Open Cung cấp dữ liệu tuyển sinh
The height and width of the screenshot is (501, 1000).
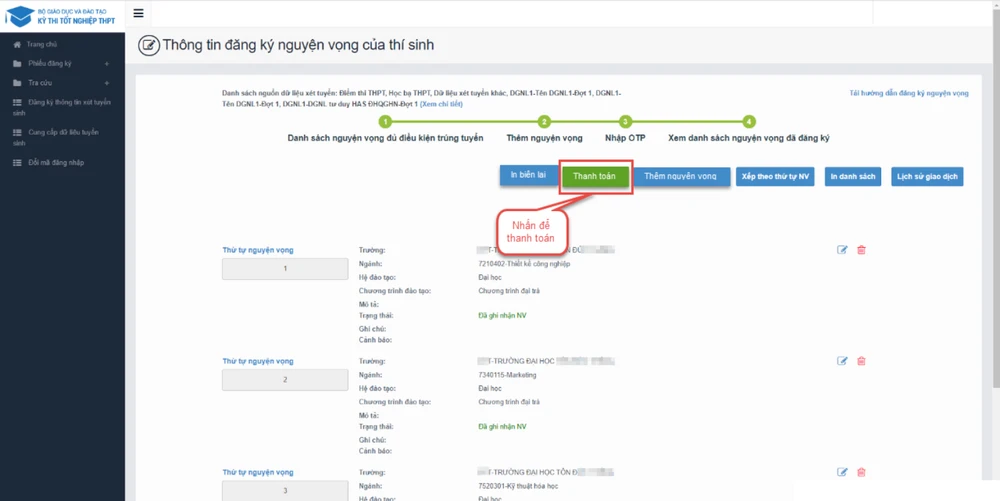click(x=62, y=137)
